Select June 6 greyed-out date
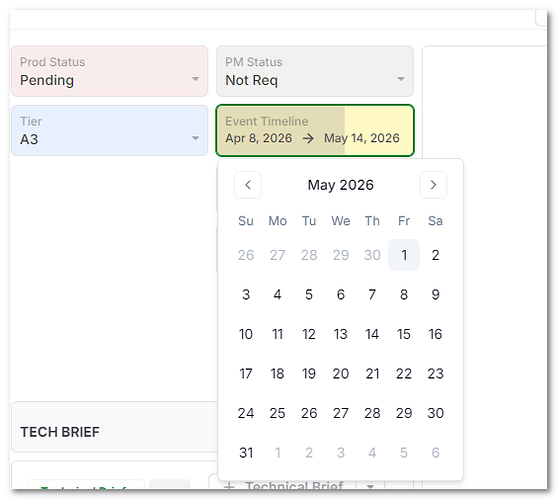This screenshot has width=558, height=500. [435, 452]
